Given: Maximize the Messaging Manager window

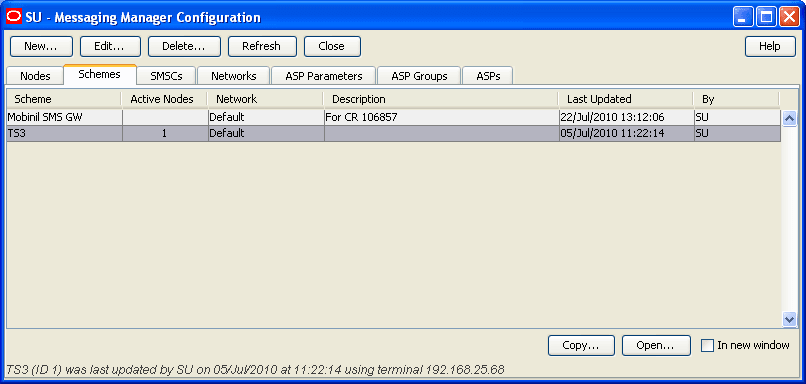Looking at the screenshot, I should [766, 17].
